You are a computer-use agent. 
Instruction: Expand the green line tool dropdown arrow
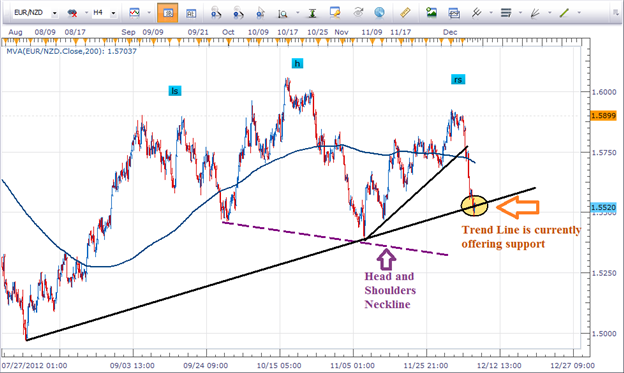[x=579, y=13]
